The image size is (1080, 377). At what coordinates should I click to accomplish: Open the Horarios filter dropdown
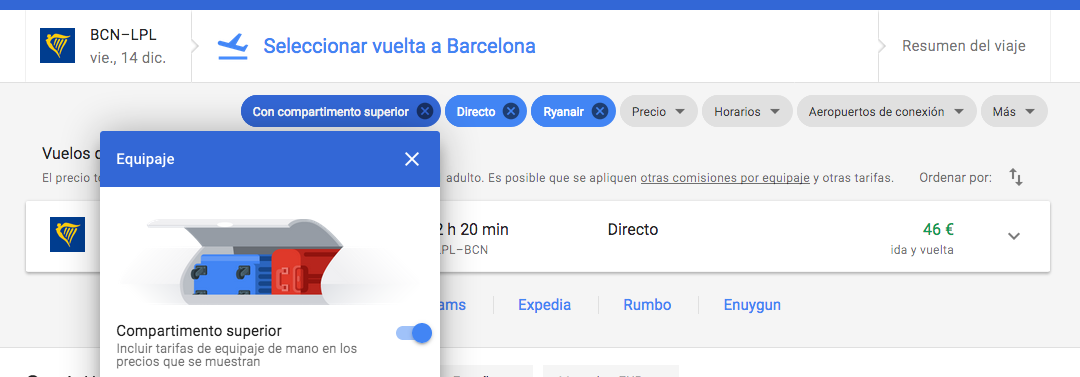[747, 112]
